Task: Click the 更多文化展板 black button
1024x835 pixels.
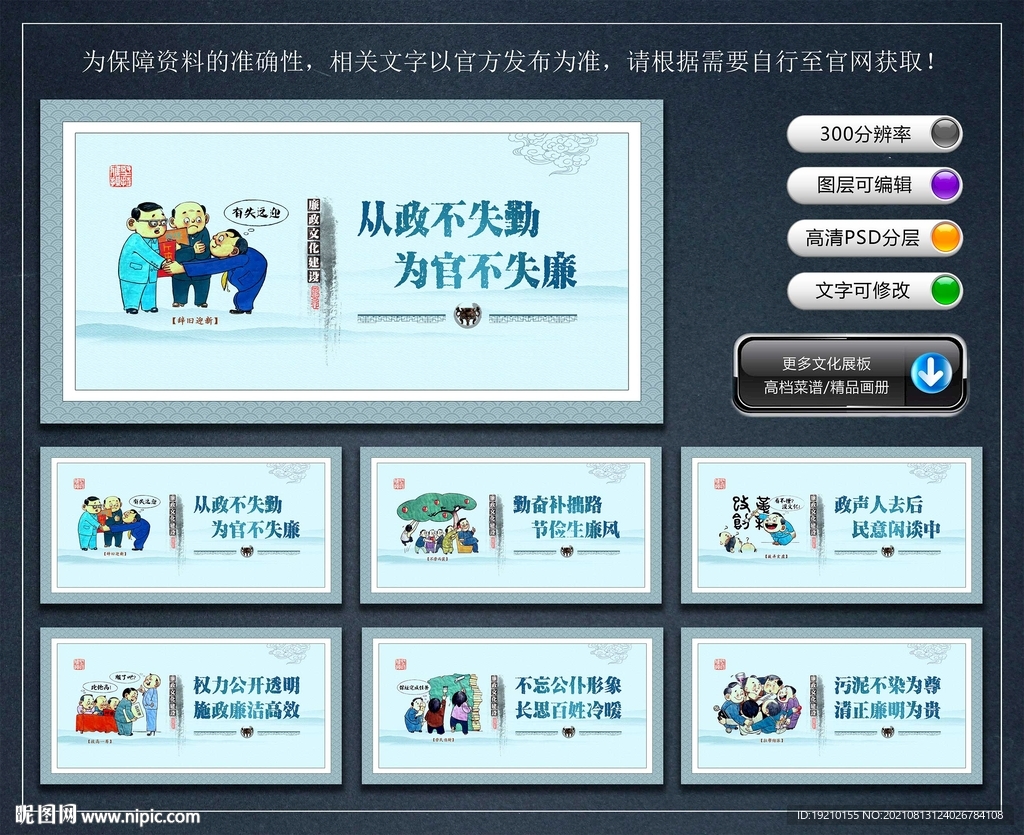Action: (x=850, y=374)
